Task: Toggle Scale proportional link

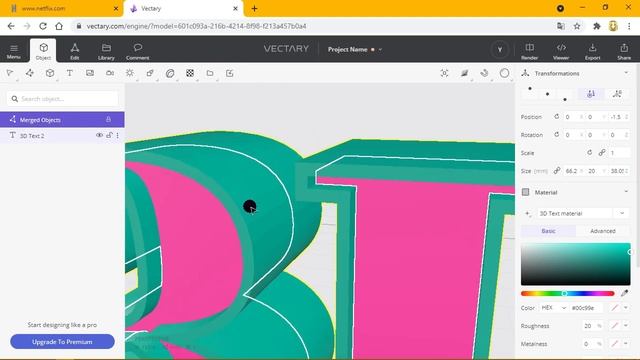Action: [602, 152]
